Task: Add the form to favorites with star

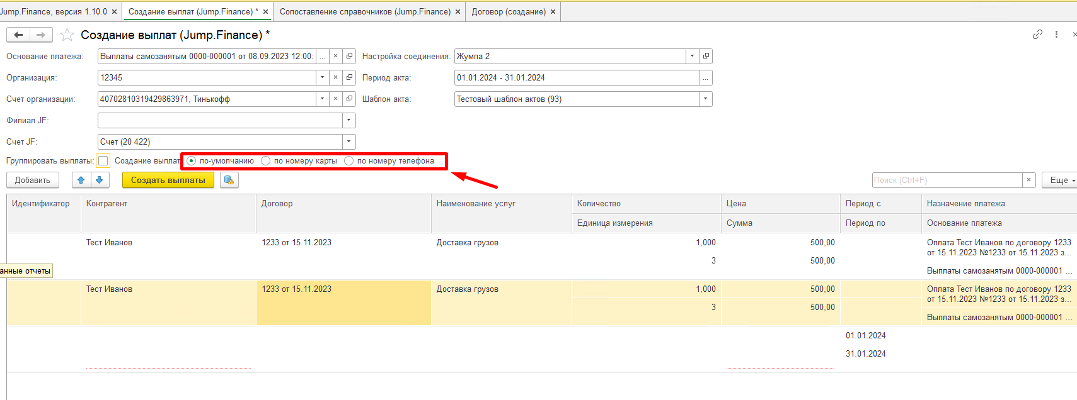Action: pos(67,35)
